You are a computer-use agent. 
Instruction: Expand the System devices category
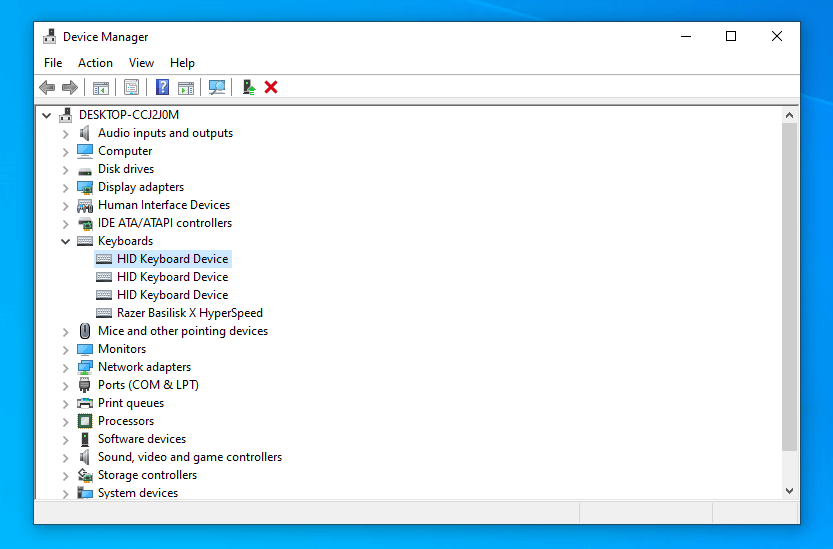(x=65, y=494)
